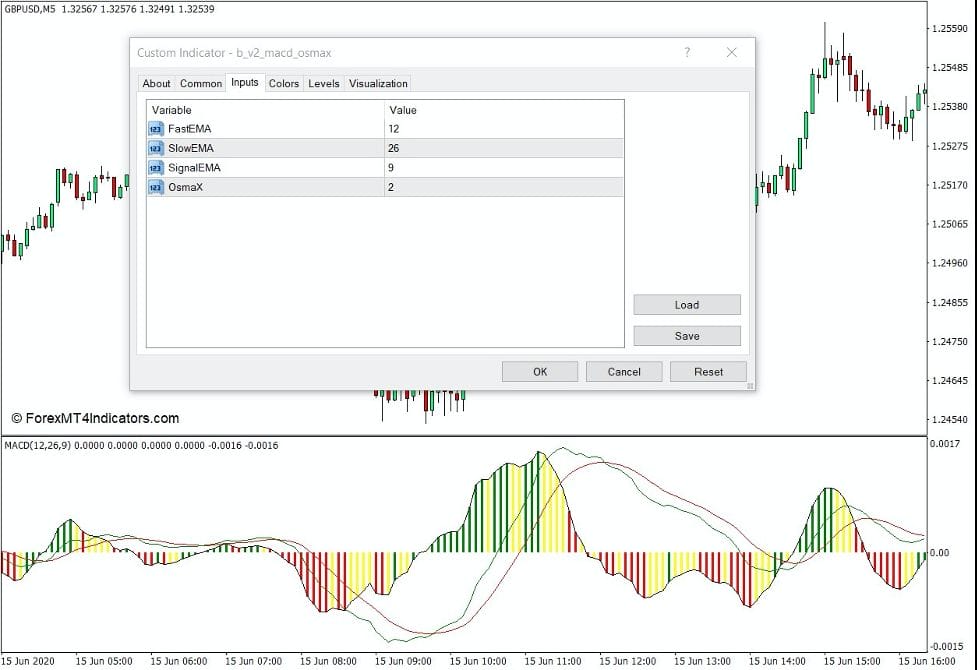Switch to the Visualization tab
The height and width of the screenshot is (670, 977).
point(377,83)
